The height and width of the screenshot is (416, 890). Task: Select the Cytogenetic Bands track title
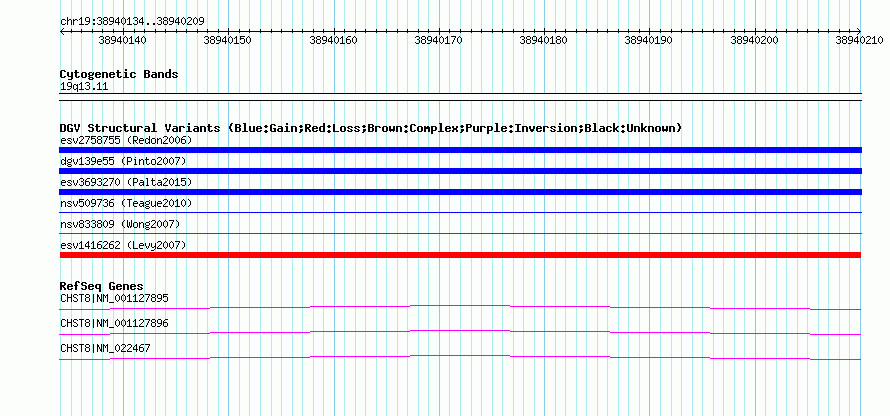coord(119,74)
